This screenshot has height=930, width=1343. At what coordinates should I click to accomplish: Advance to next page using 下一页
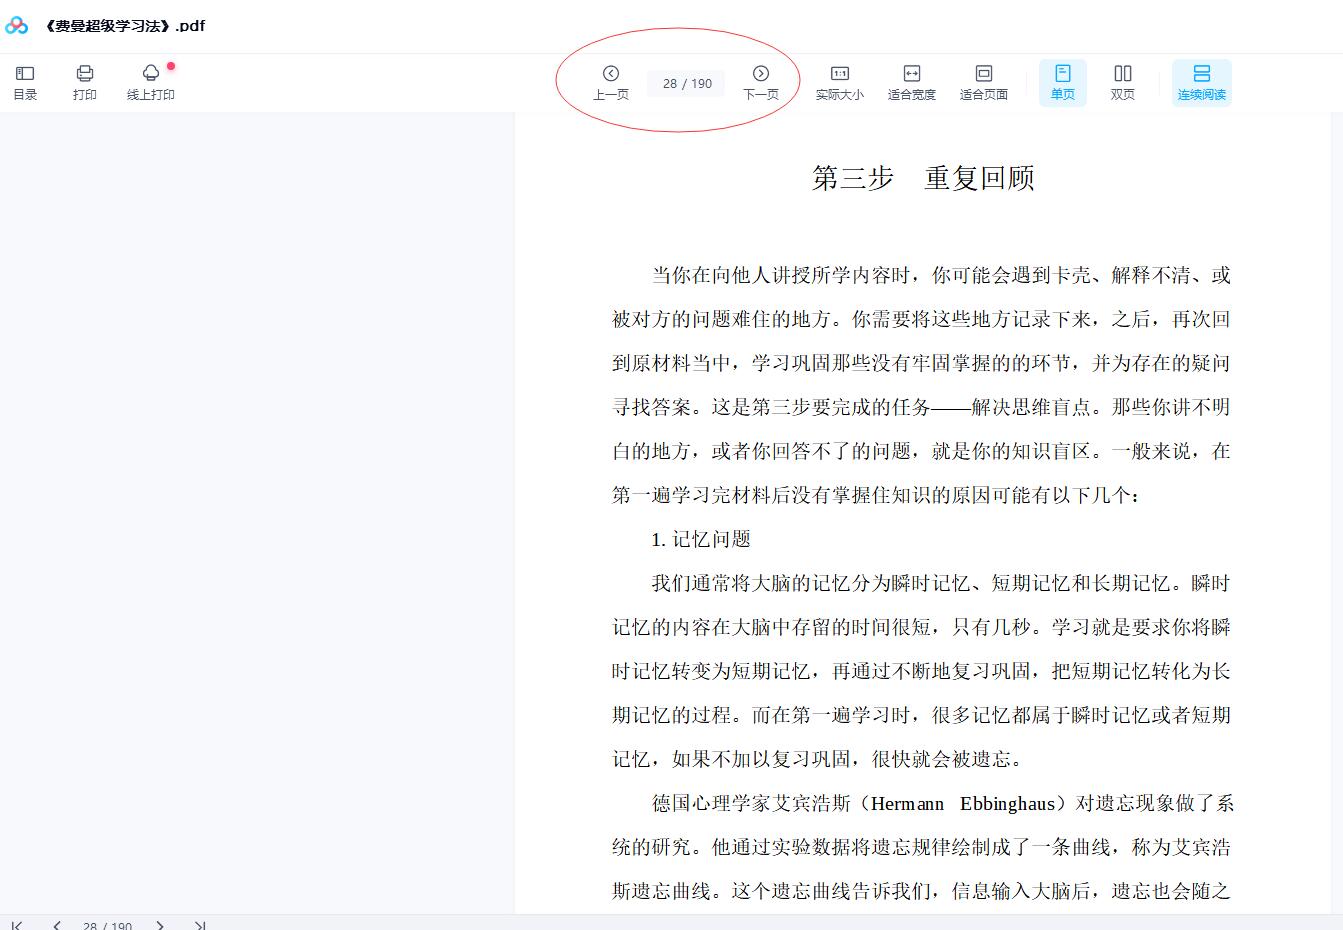tap(761, 82)
